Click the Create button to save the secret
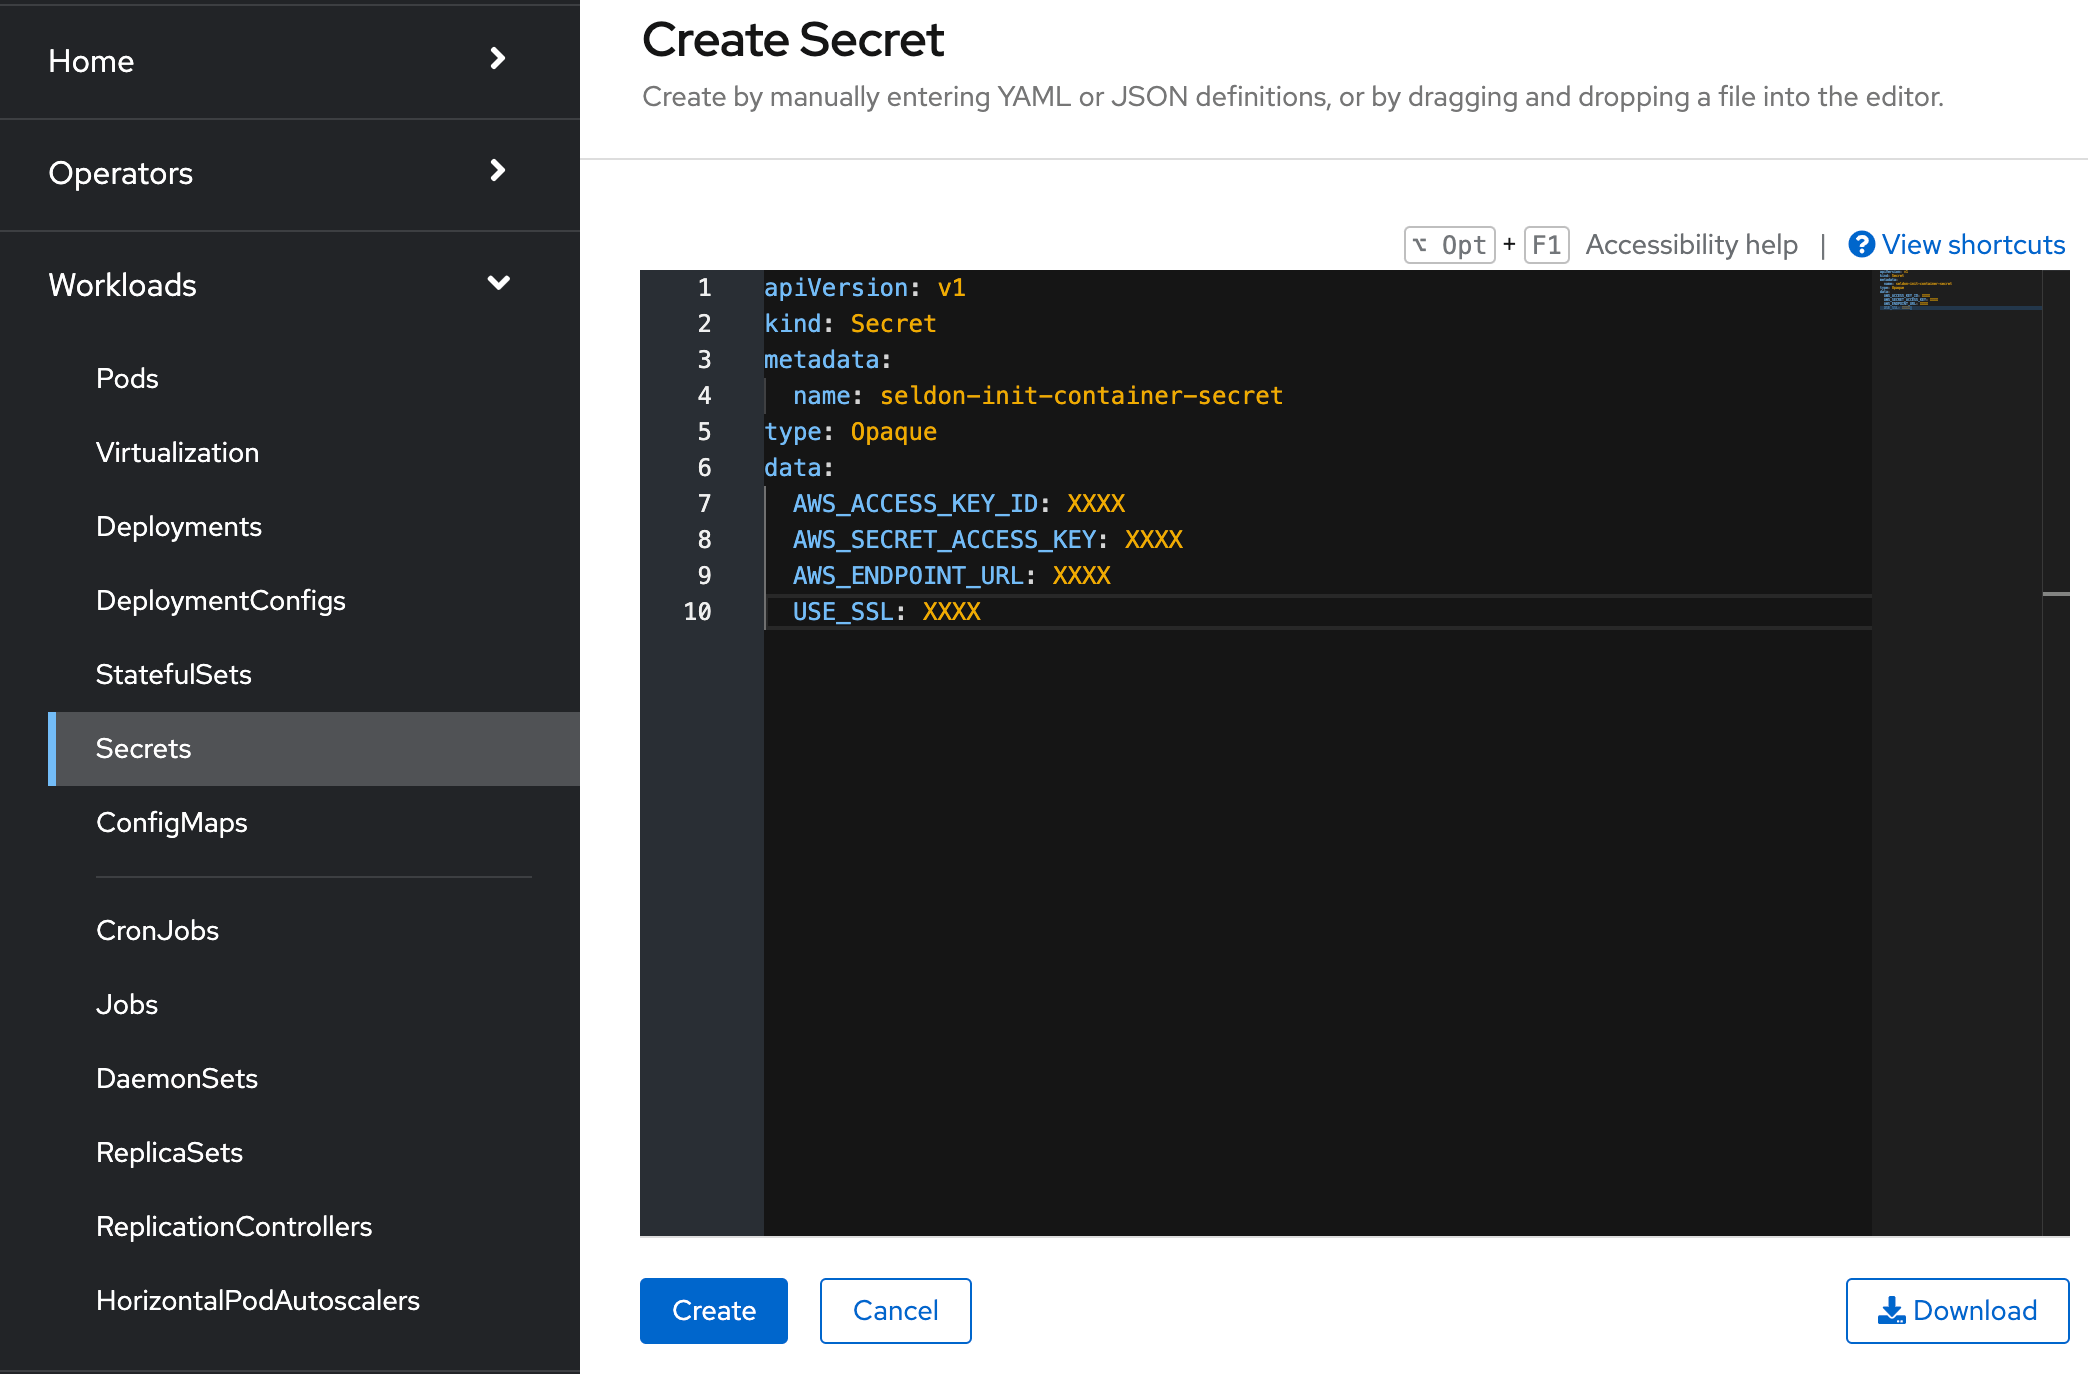Screen dimensions: 2088x1374 (713, 1310)
